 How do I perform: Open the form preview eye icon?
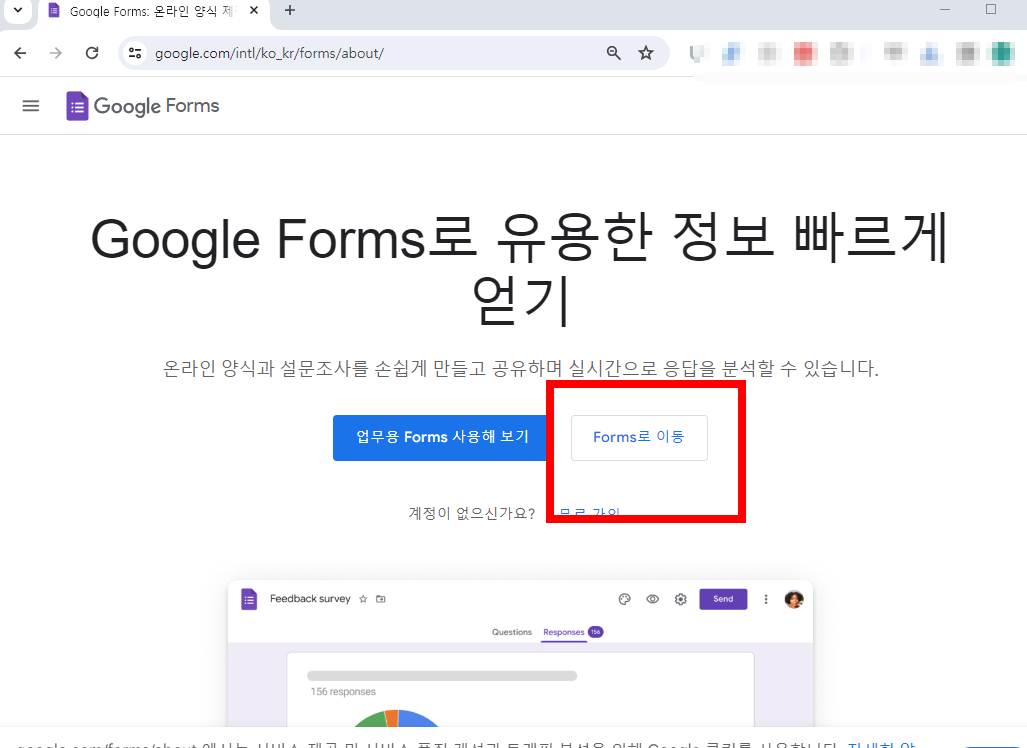pyautogui.click(x=652, y=598)
